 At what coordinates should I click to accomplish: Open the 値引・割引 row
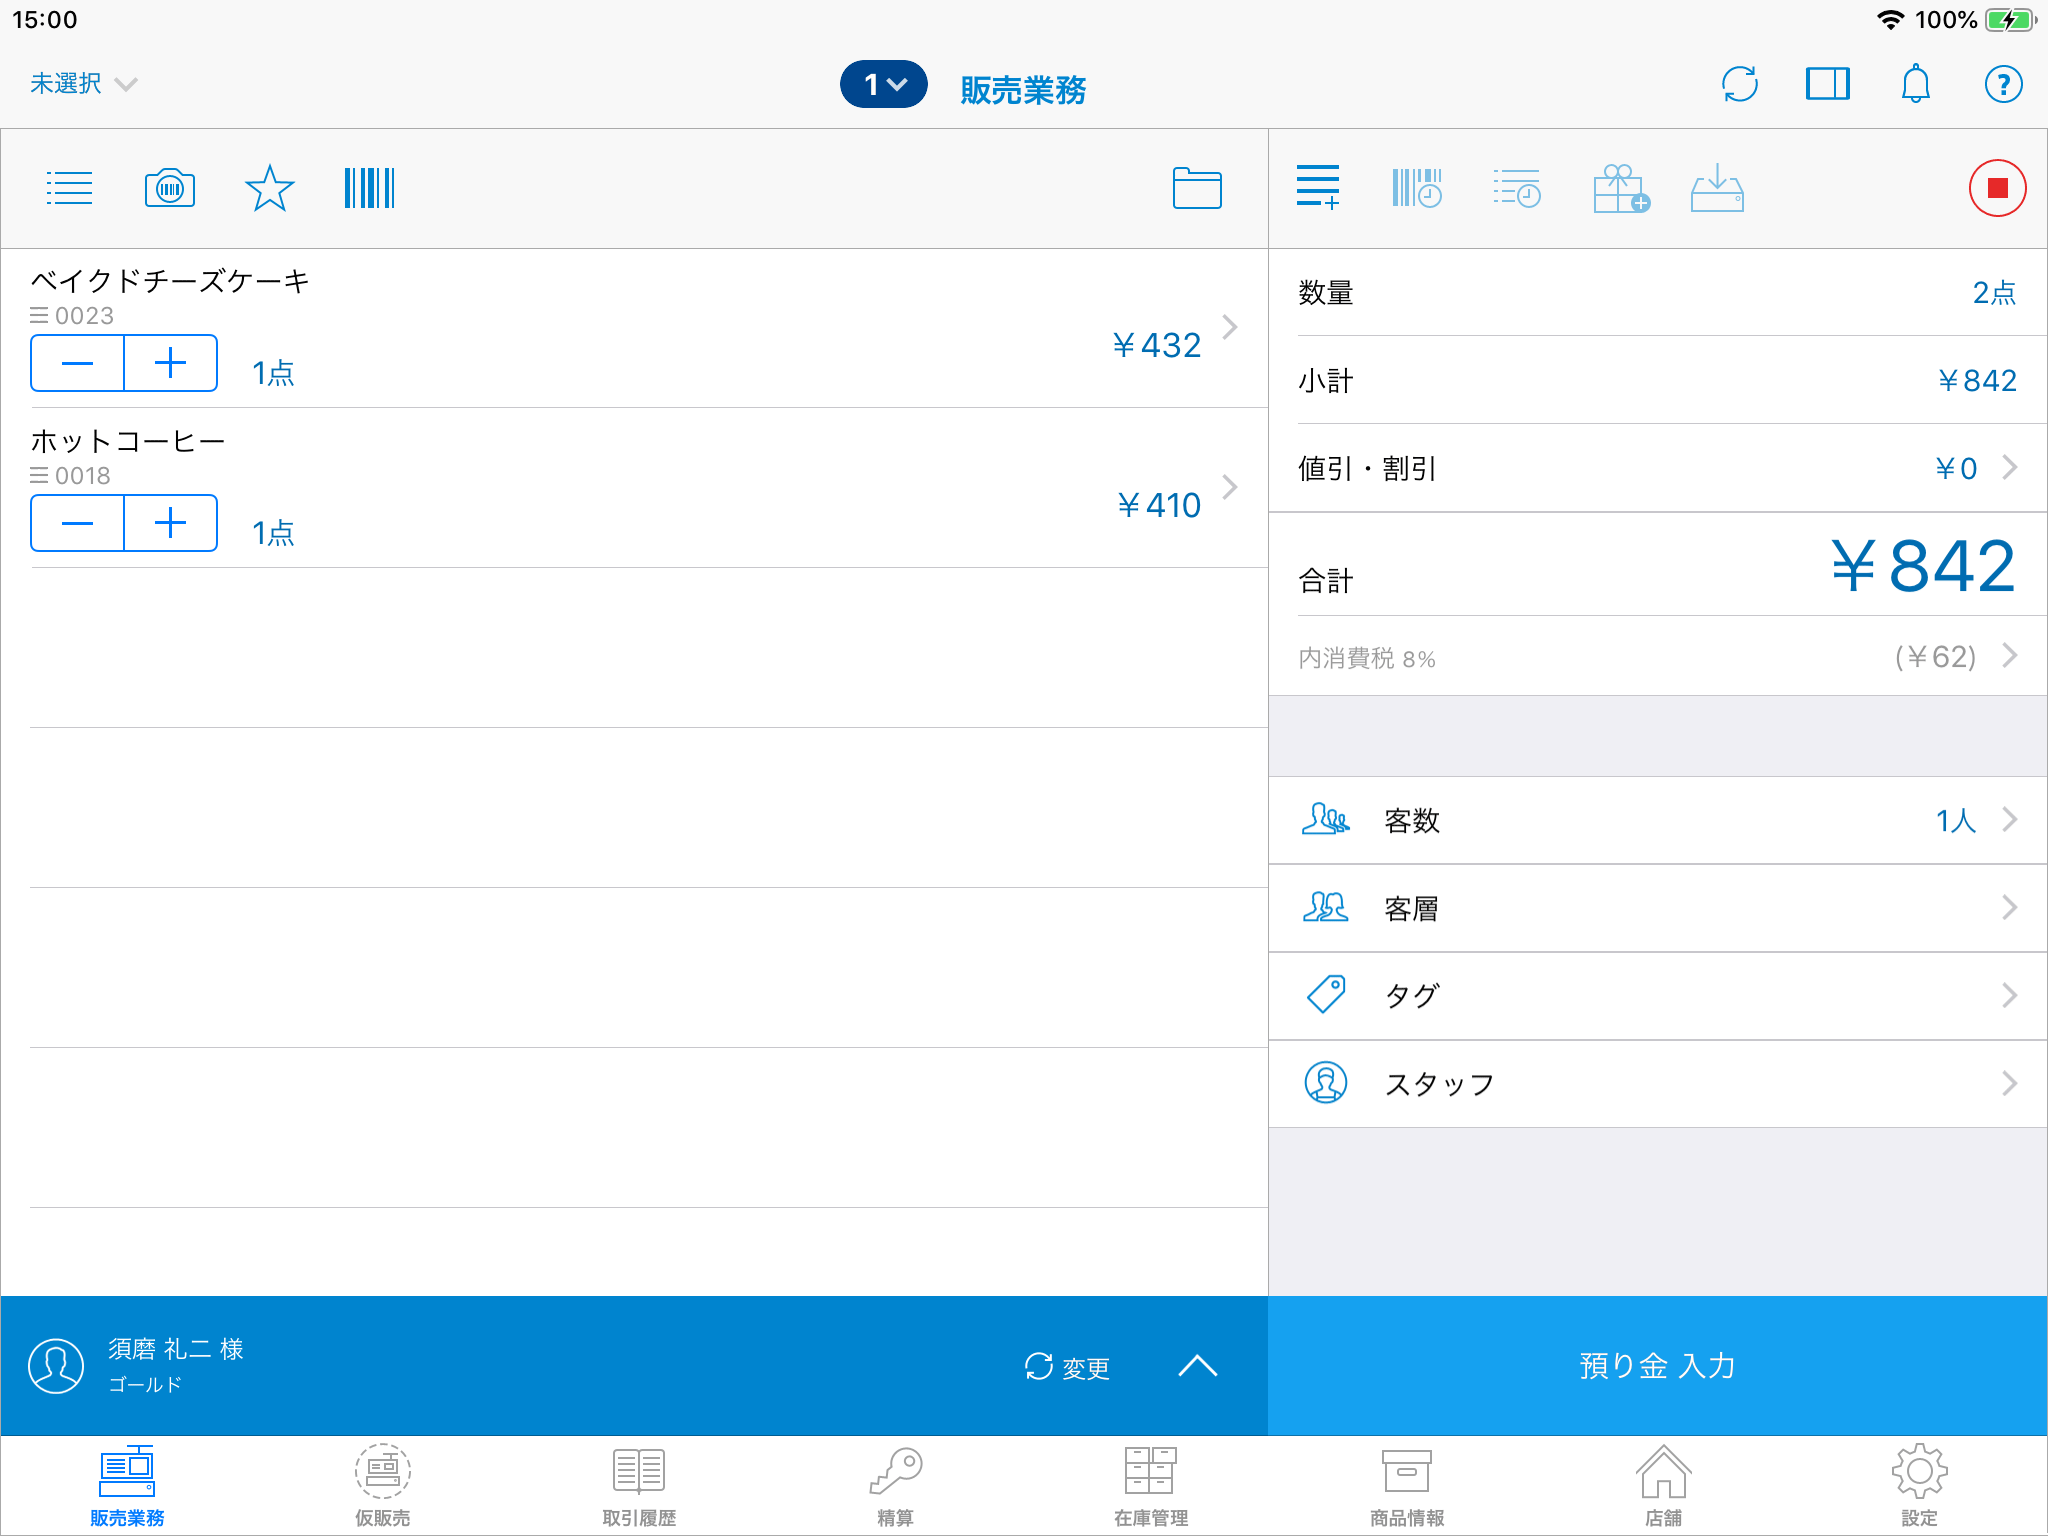click(x=1657, y=468)
